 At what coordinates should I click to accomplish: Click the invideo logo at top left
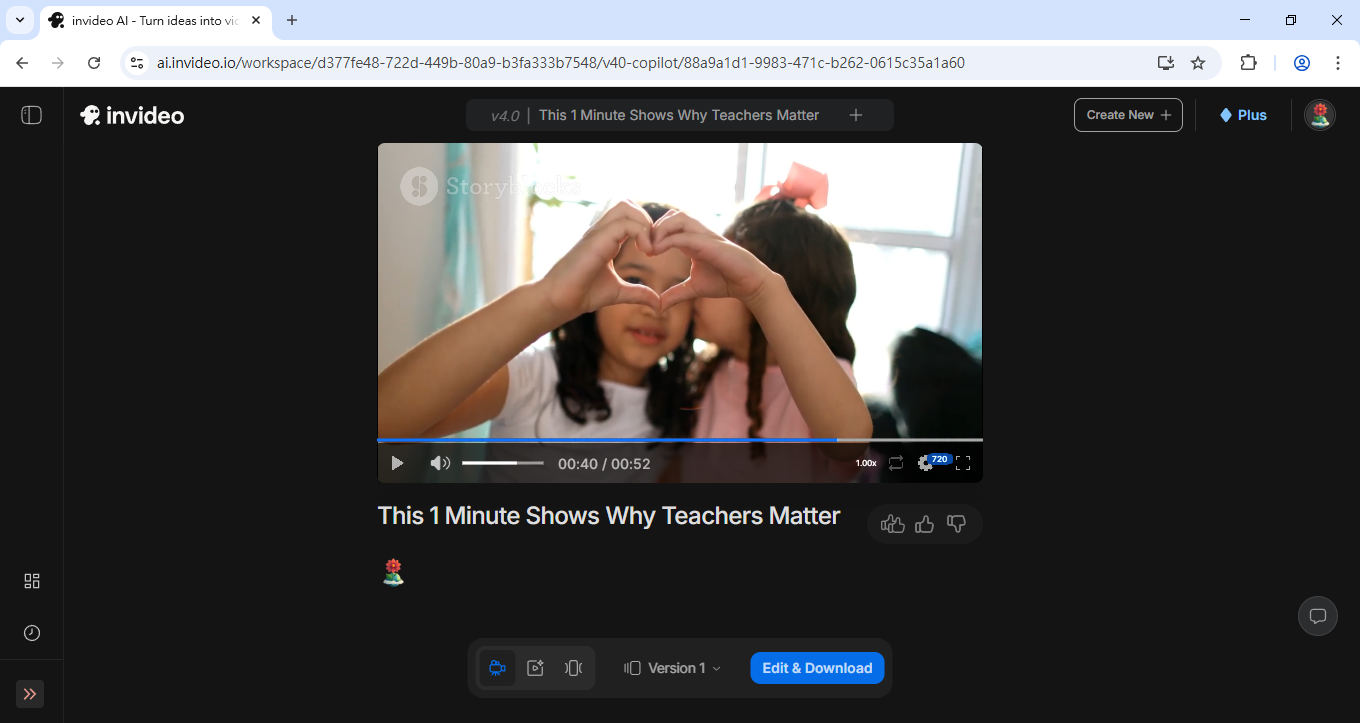pos(131,114)
